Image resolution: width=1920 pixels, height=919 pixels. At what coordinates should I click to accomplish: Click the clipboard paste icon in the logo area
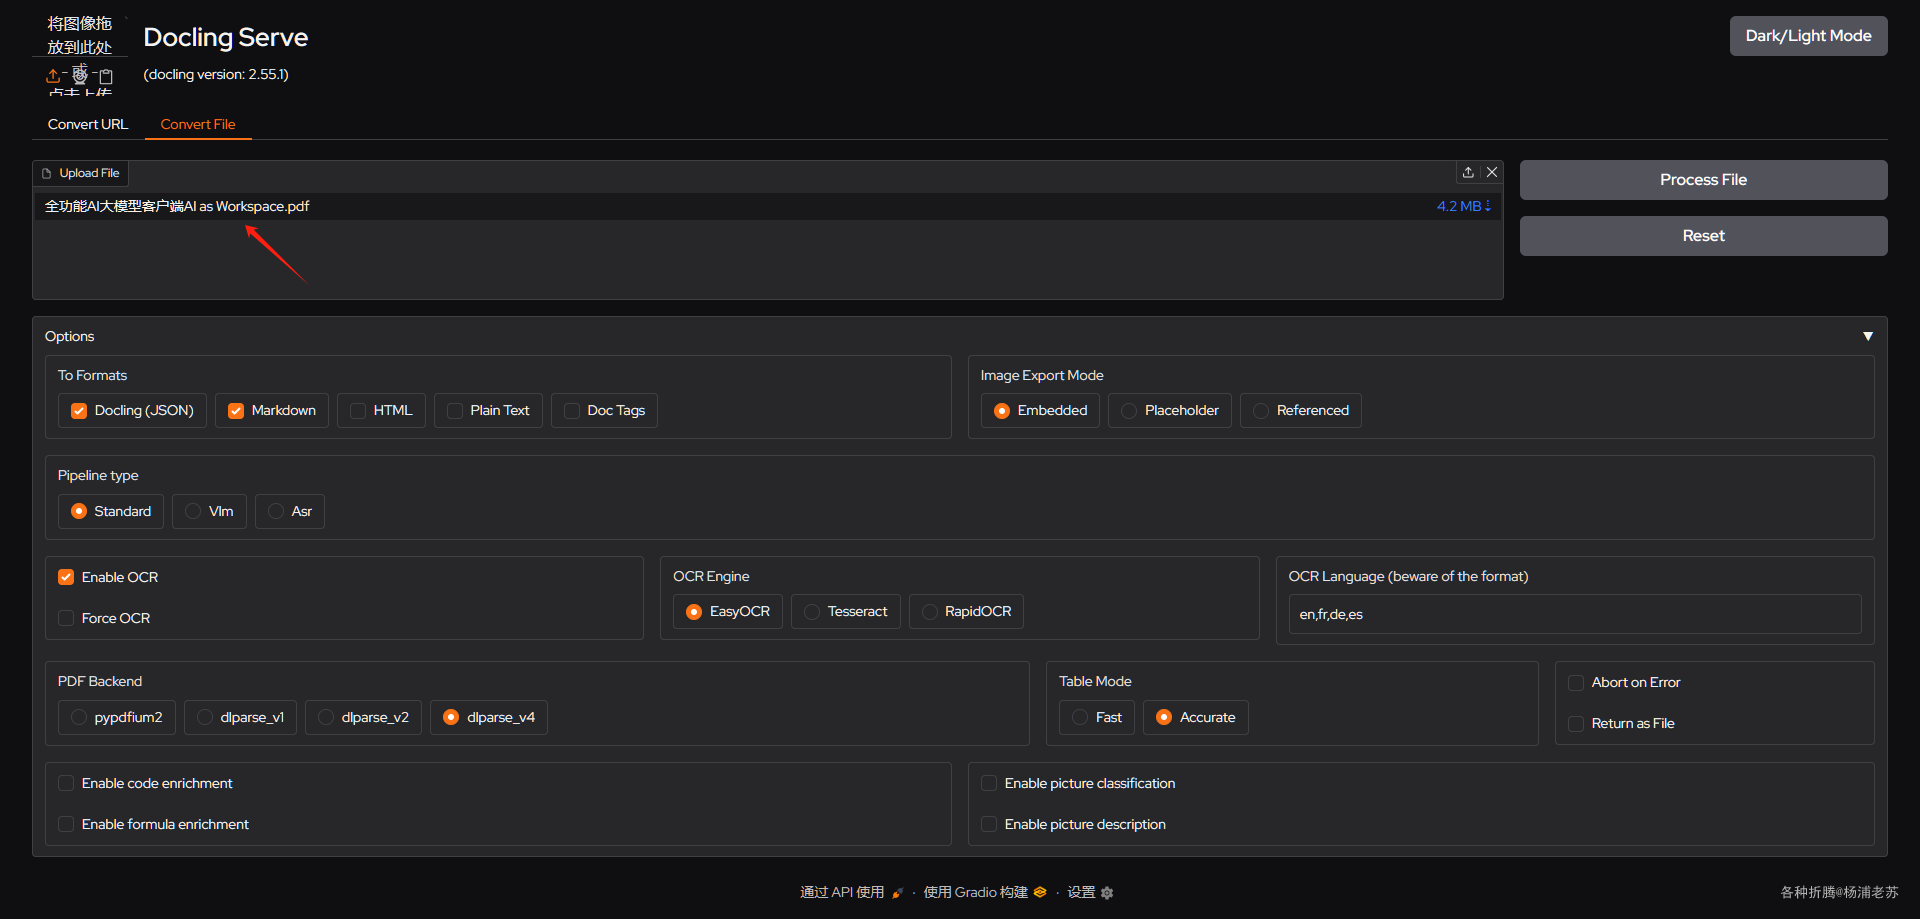pos(106,76)
